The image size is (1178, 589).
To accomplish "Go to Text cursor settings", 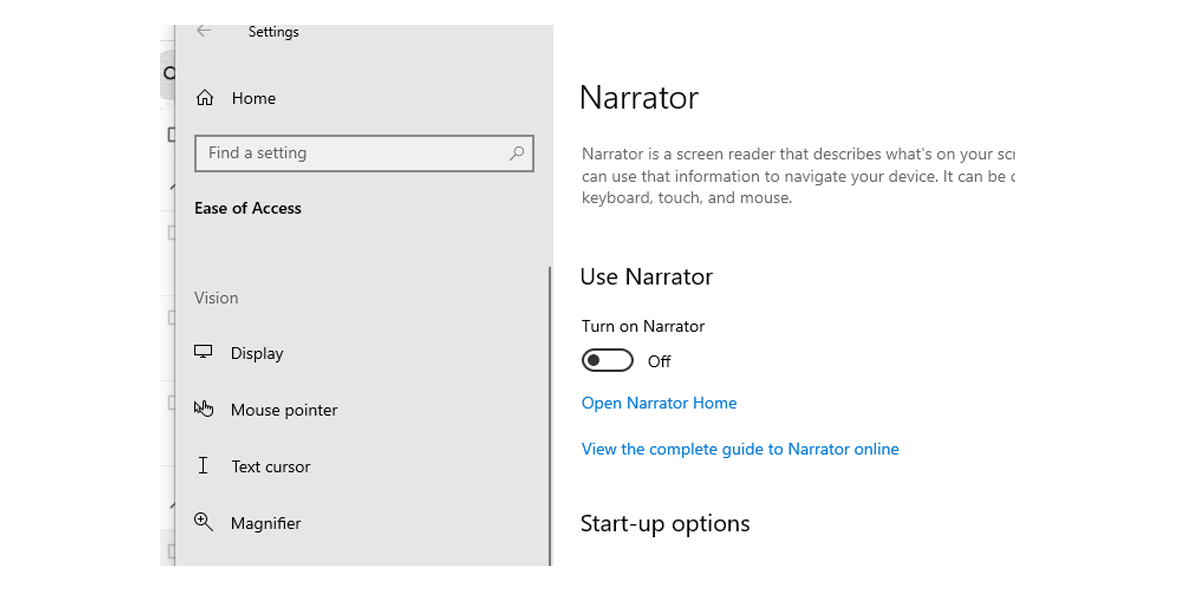I will point(270,467).
